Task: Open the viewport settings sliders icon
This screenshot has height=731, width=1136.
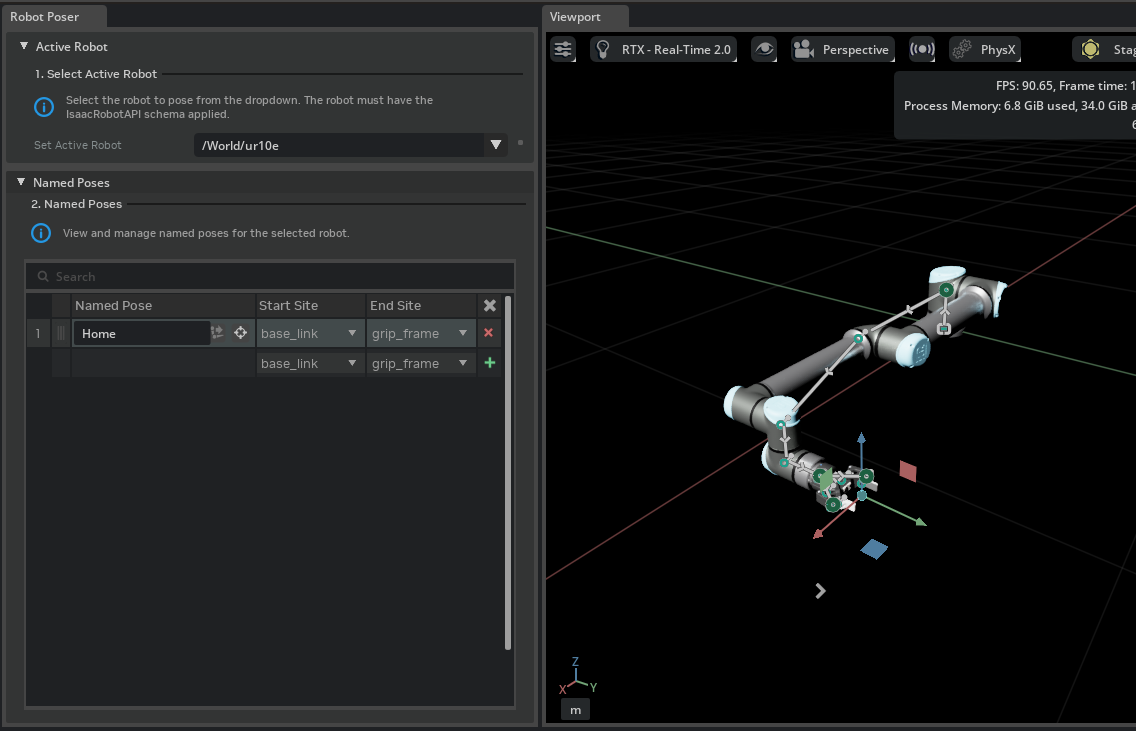Action: tap(564, 49)
